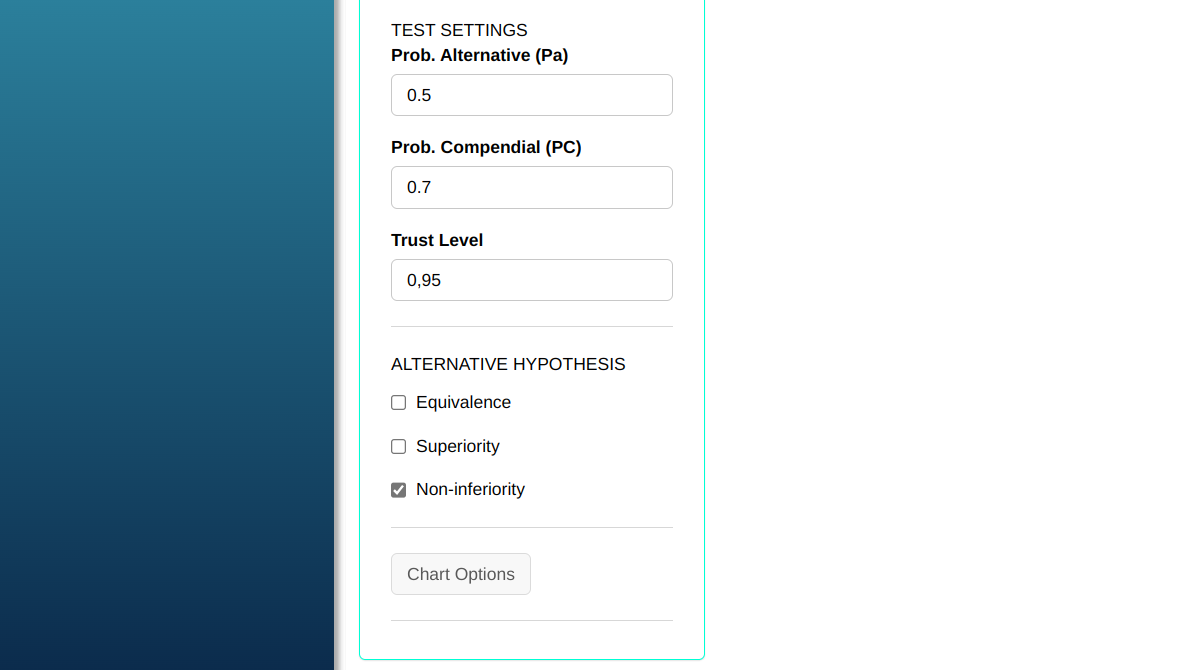Click the Non-inferiority label text
The image size is (1195, 670).
pos(470,489)
